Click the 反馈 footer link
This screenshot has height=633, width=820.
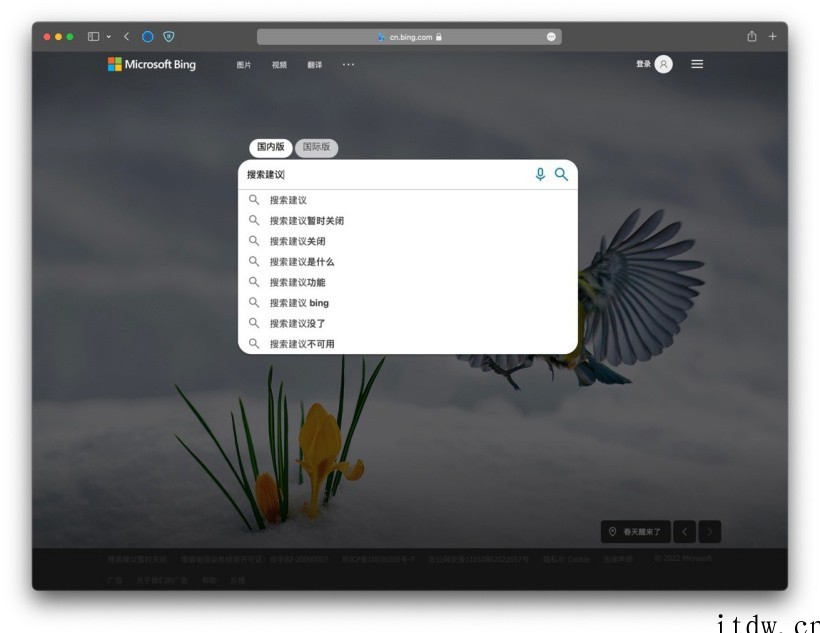click(238, 580)
